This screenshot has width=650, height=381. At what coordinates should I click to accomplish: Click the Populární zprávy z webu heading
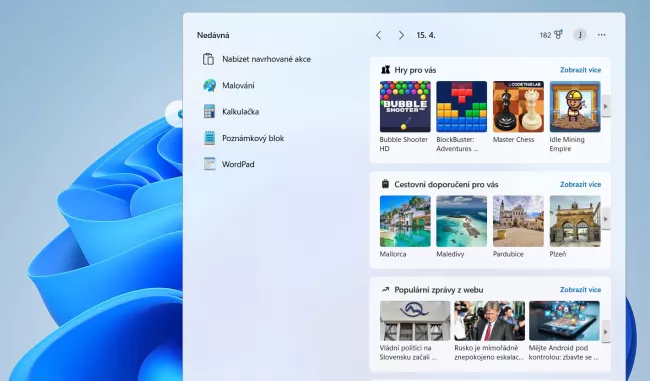click(x=439, y=290)
